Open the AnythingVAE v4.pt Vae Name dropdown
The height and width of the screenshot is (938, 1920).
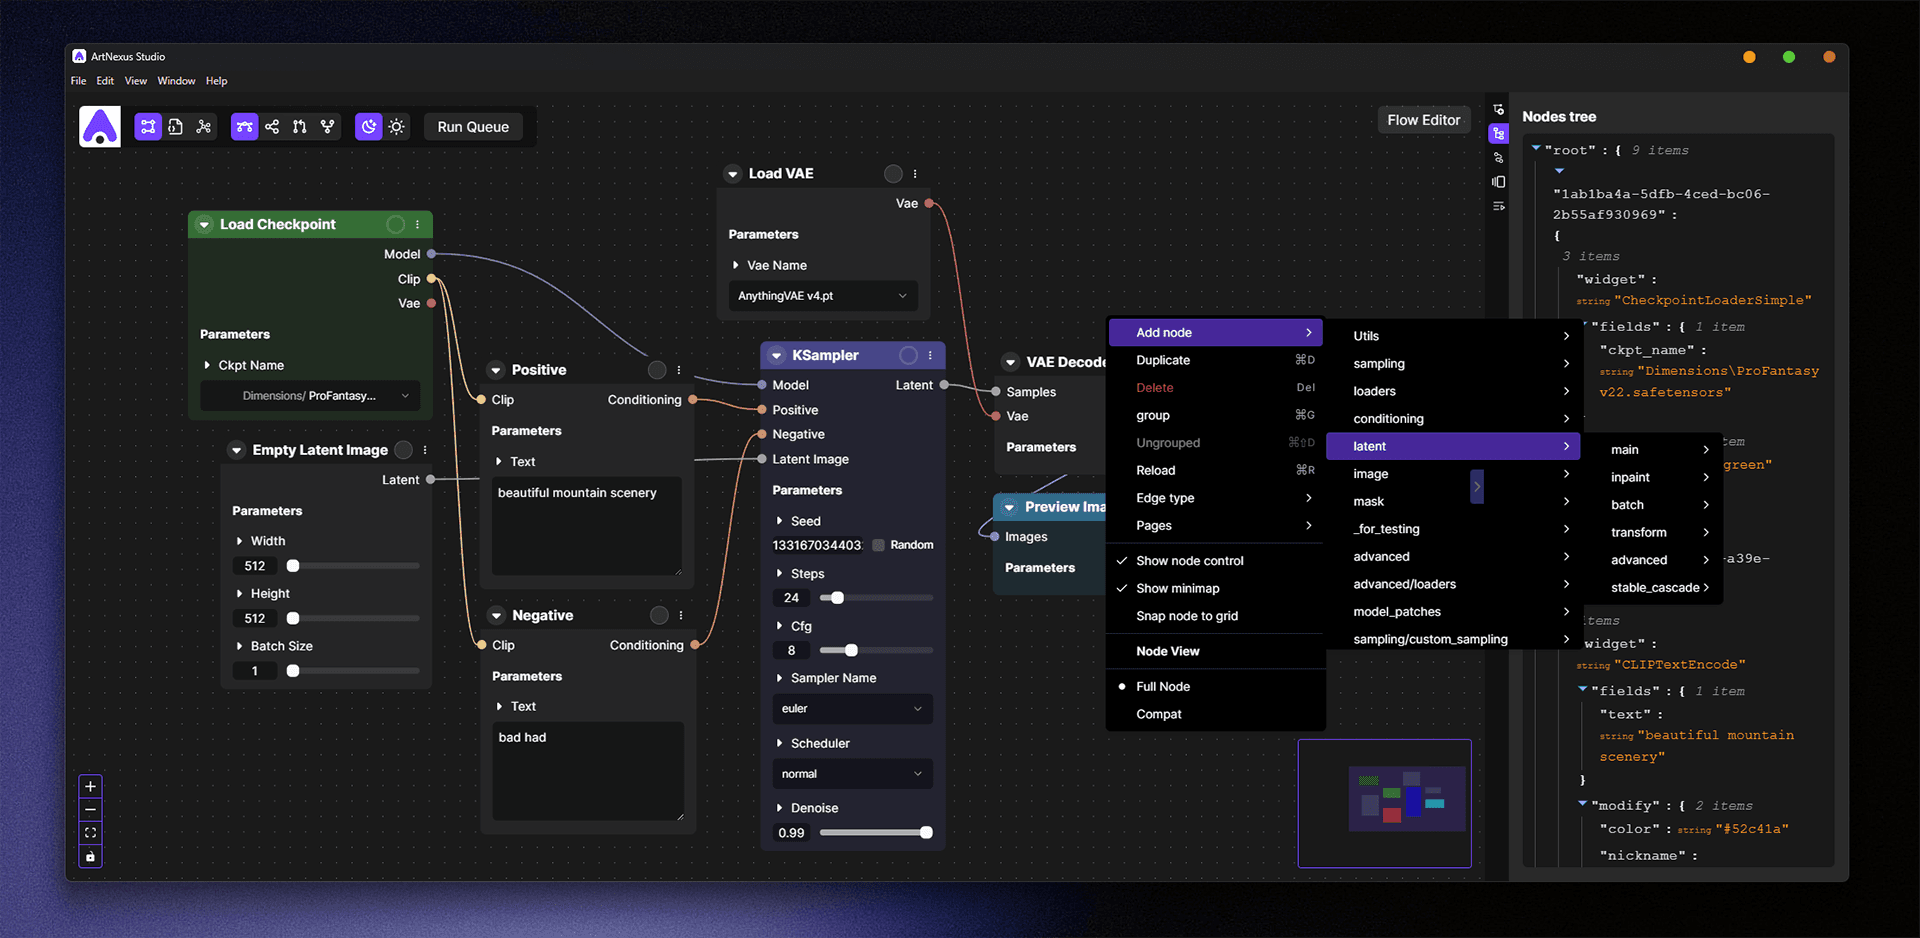pyautogui.click(x=822, y=296)
